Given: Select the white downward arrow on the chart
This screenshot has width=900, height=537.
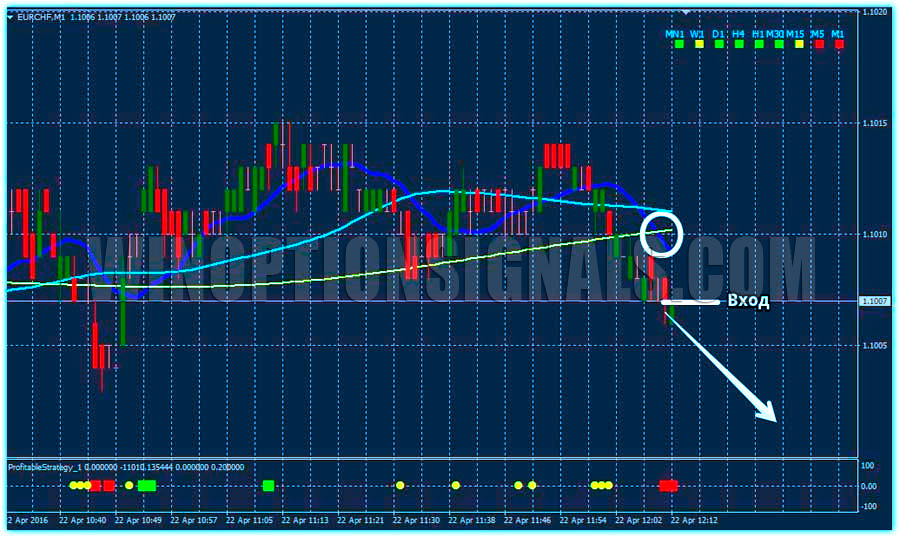Looking at the screenshot, I should 725,370.
